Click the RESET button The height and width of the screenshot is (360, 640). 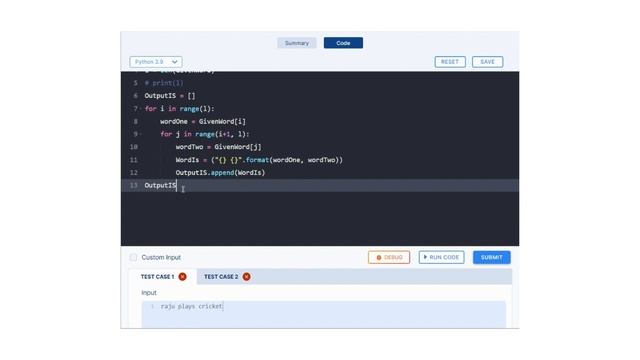pyautogui.click(x=450, y=62)
